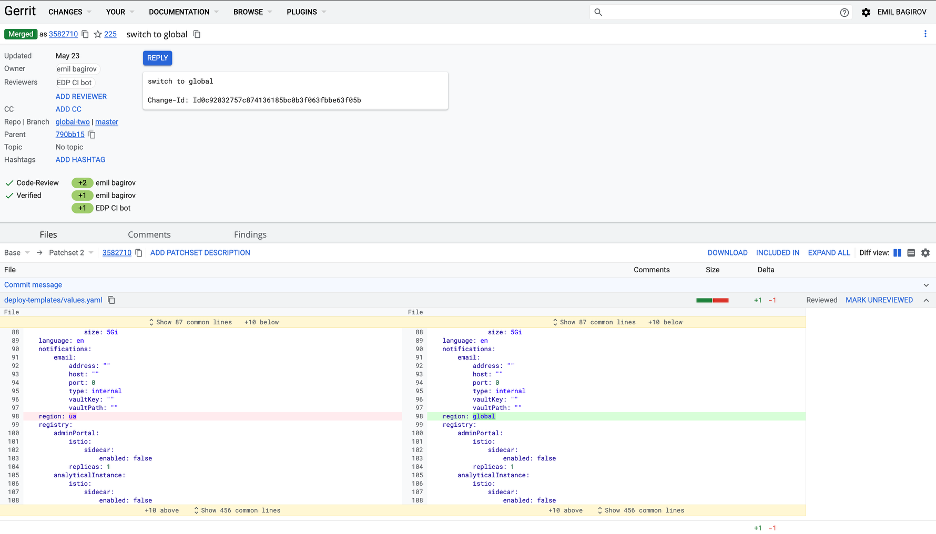Click EXPAND ALL button

coord(829,253)
